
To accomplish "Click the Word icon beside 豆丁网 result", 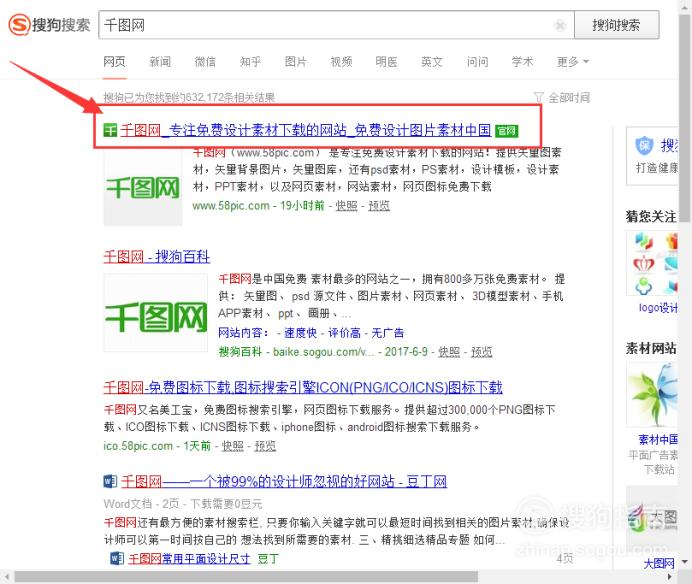I will coord(110,481).
